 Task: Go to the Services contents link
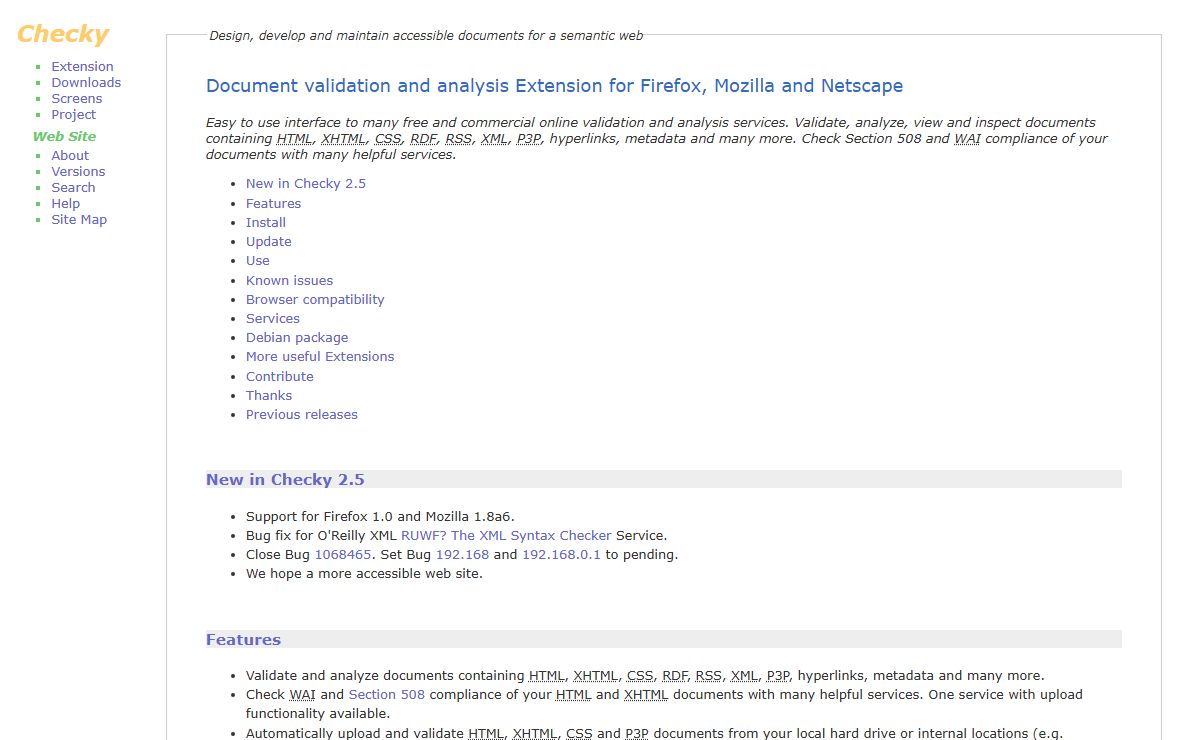(x=273, y=319)
